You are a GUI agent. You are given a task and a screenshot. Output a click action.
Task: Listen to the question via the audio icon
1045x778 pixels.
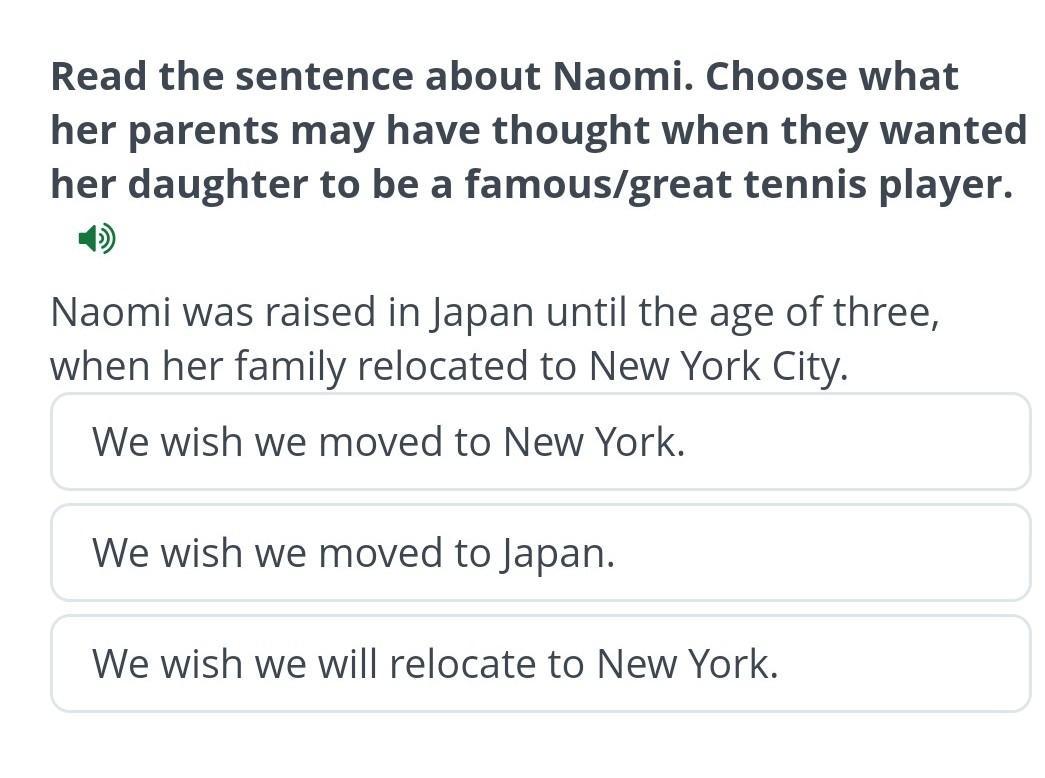point(97,238)
